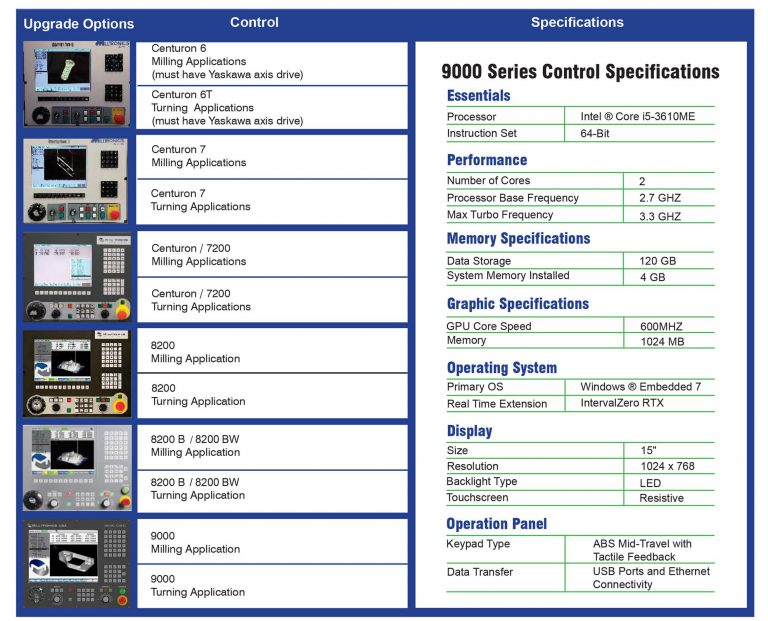This screenshot has width=768, height=621.
Task: Click the Centuron 7 control panel thumbnail
Action: 75,181
